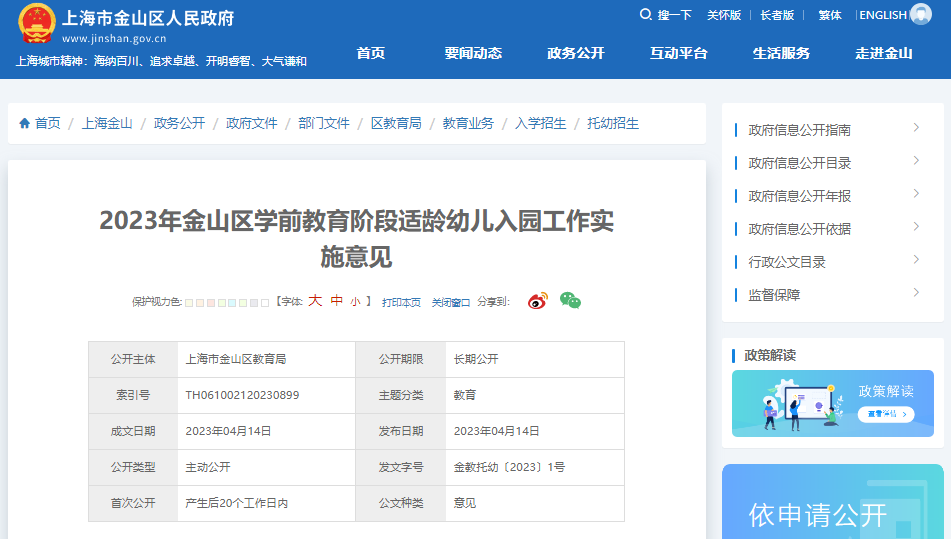
Task: Go to the 走进金山 navigation menu item
Action: tap(884, 53)
